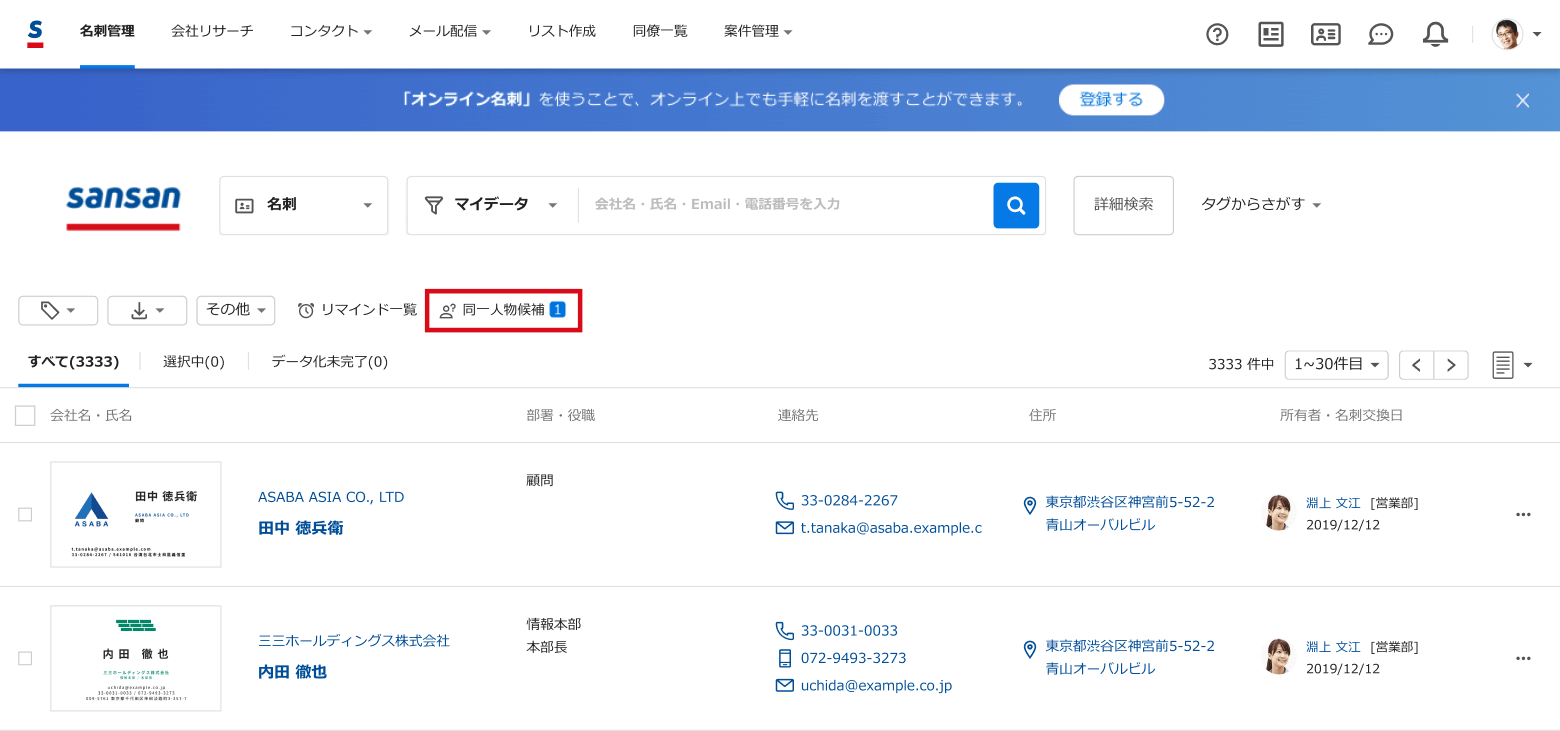Open リマインド一覧

pyautogui.click(x=357, y=310)
